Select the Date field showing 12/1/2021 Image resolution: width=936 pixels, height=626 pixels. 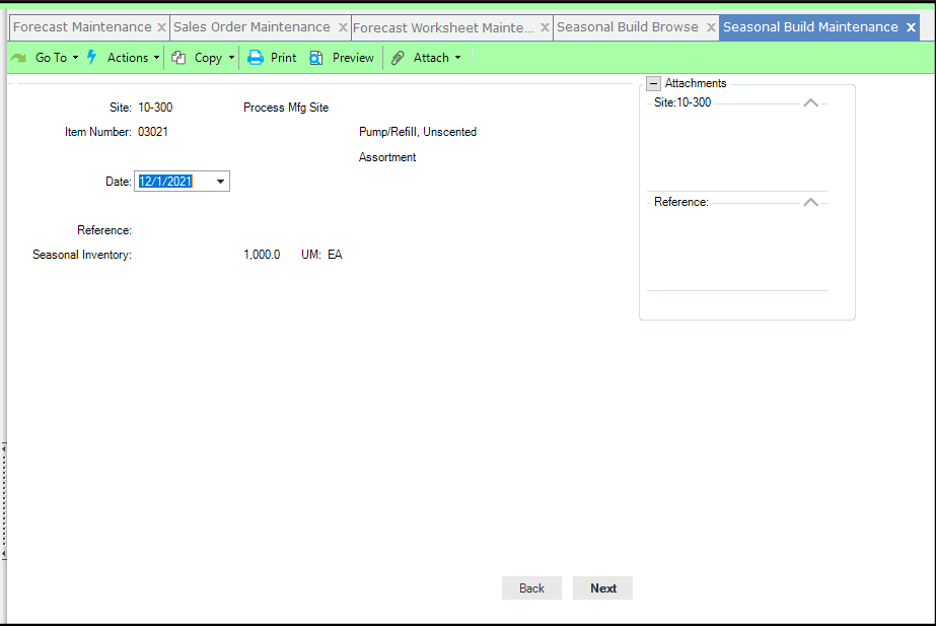tap(172, 181)
